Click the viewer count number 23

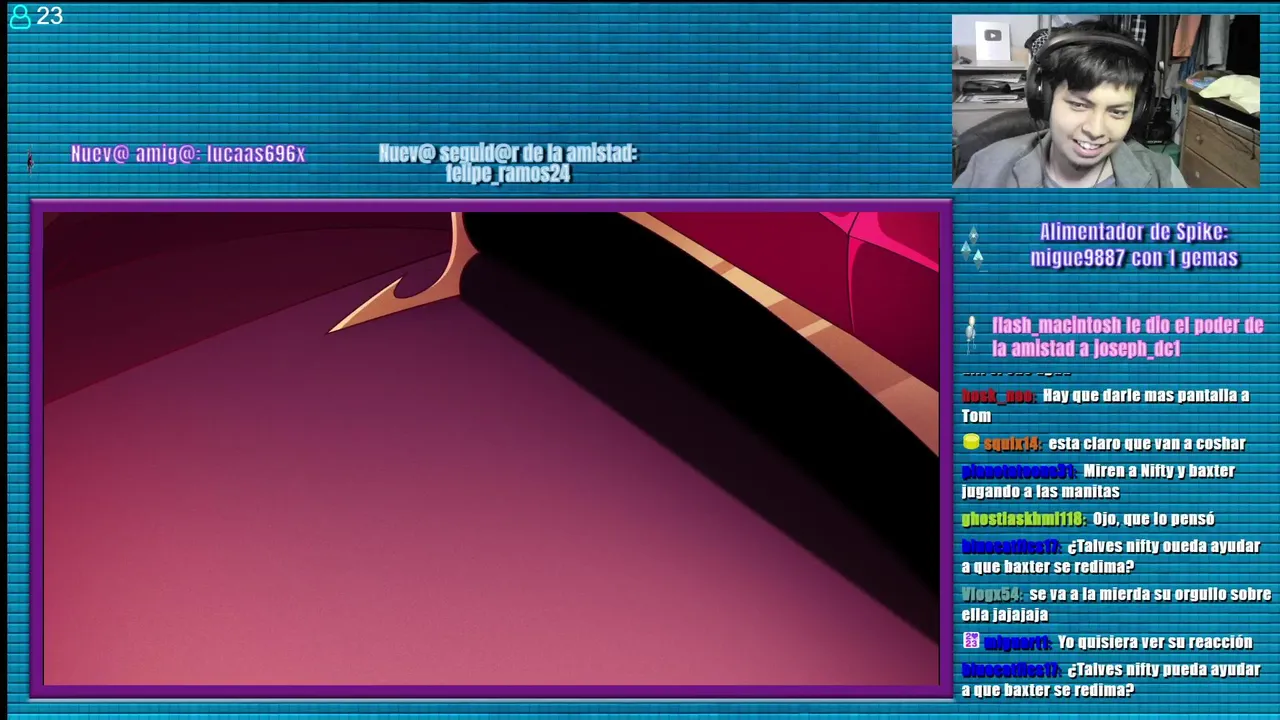[x=49, y=16]
